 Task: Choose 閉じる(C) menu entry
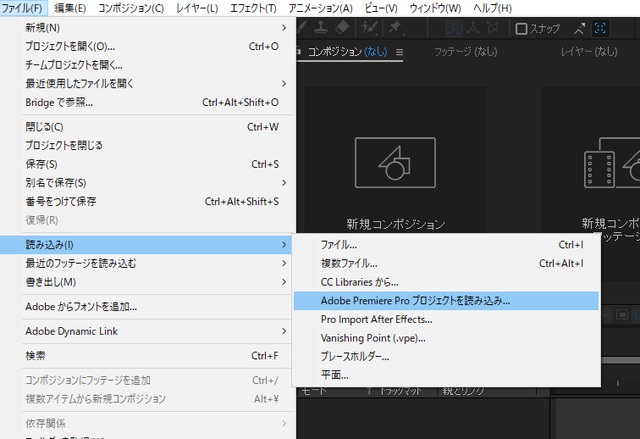(148, 127)
